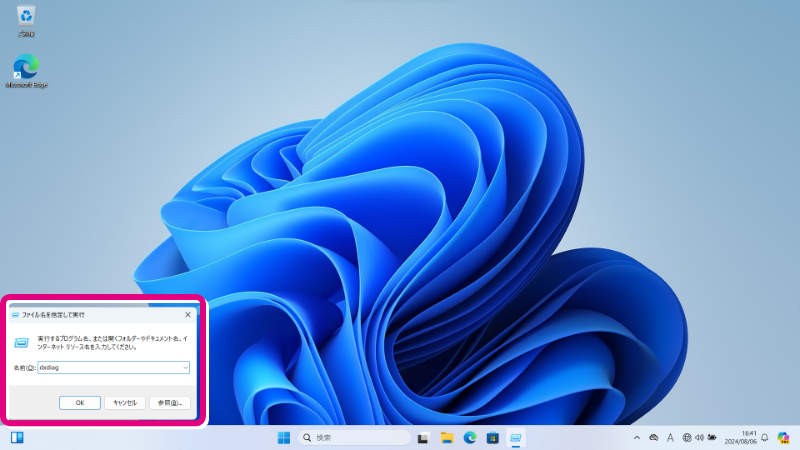This screenshot has height=450, width=800.
Task: Expand the Run command history dropdown
Action: click(x=186, y=368)
